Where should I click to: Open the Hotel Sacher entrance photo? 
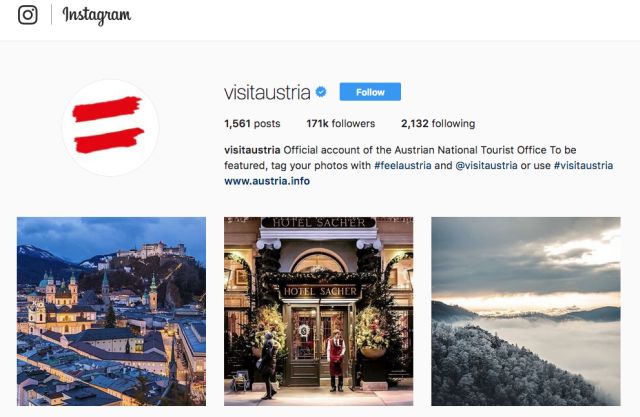(x=318, y=311)
